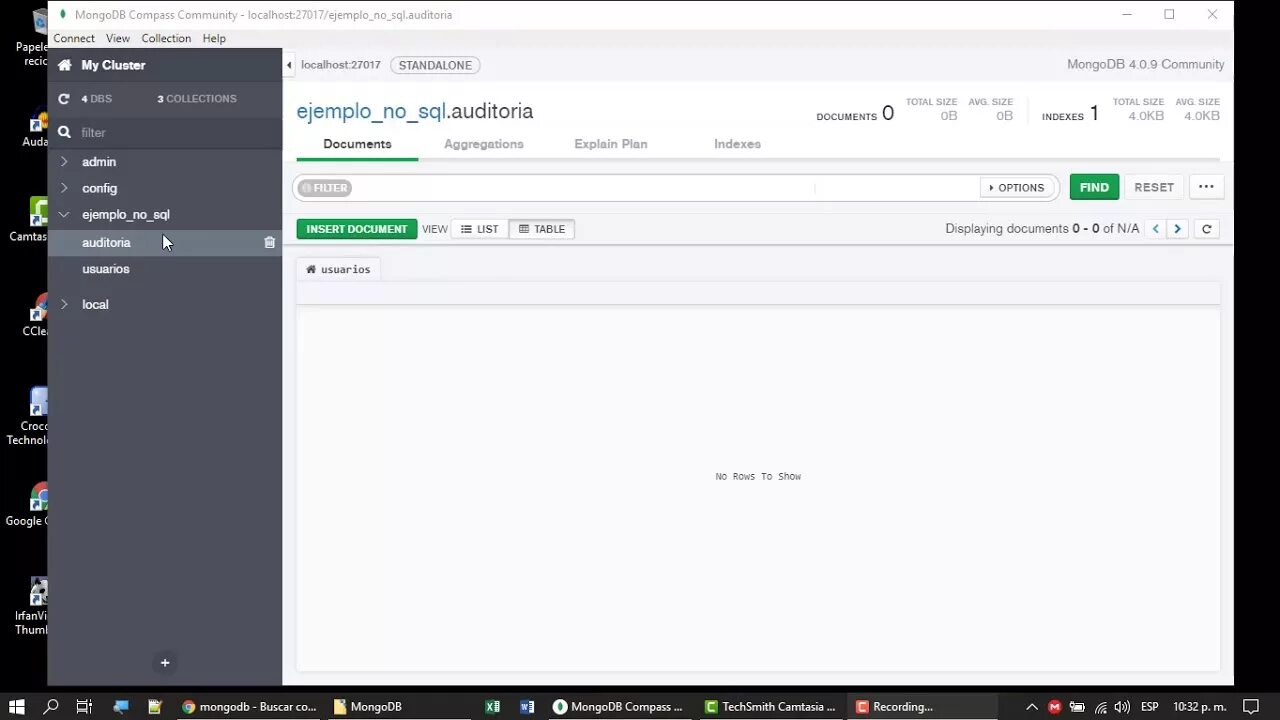Expand the local database

pos(64,304)
